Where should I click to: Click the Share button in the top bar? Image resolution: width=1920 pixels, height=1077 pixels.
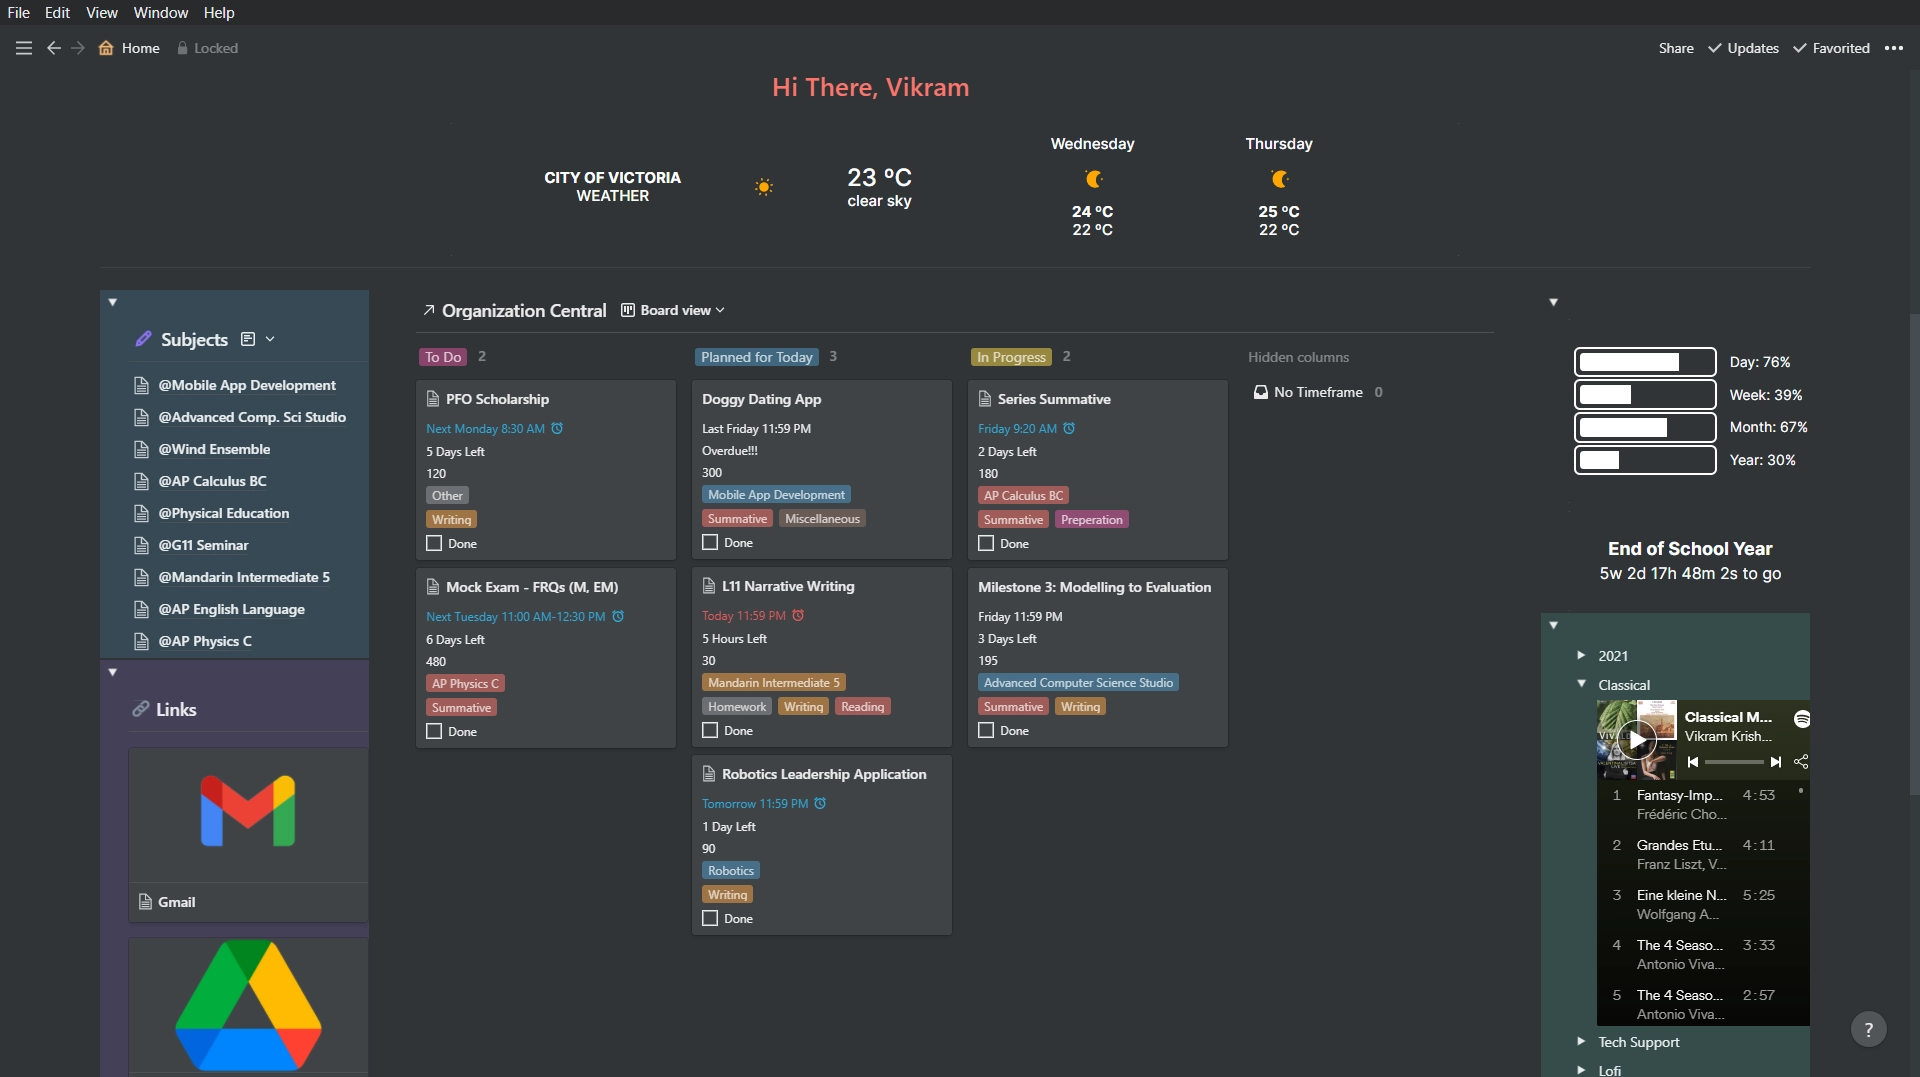pos(1674,48)
